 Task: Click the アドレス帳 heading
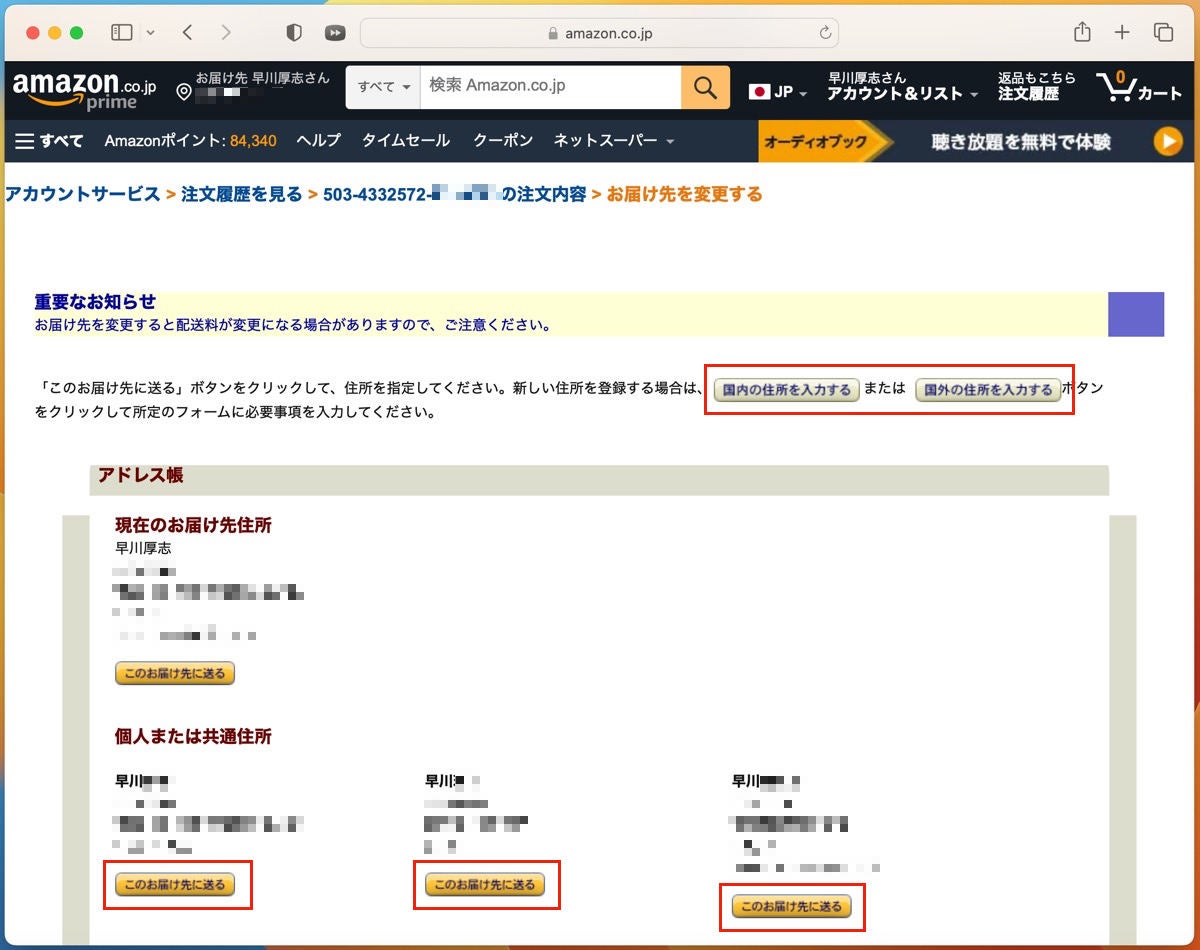pos(140,475)
